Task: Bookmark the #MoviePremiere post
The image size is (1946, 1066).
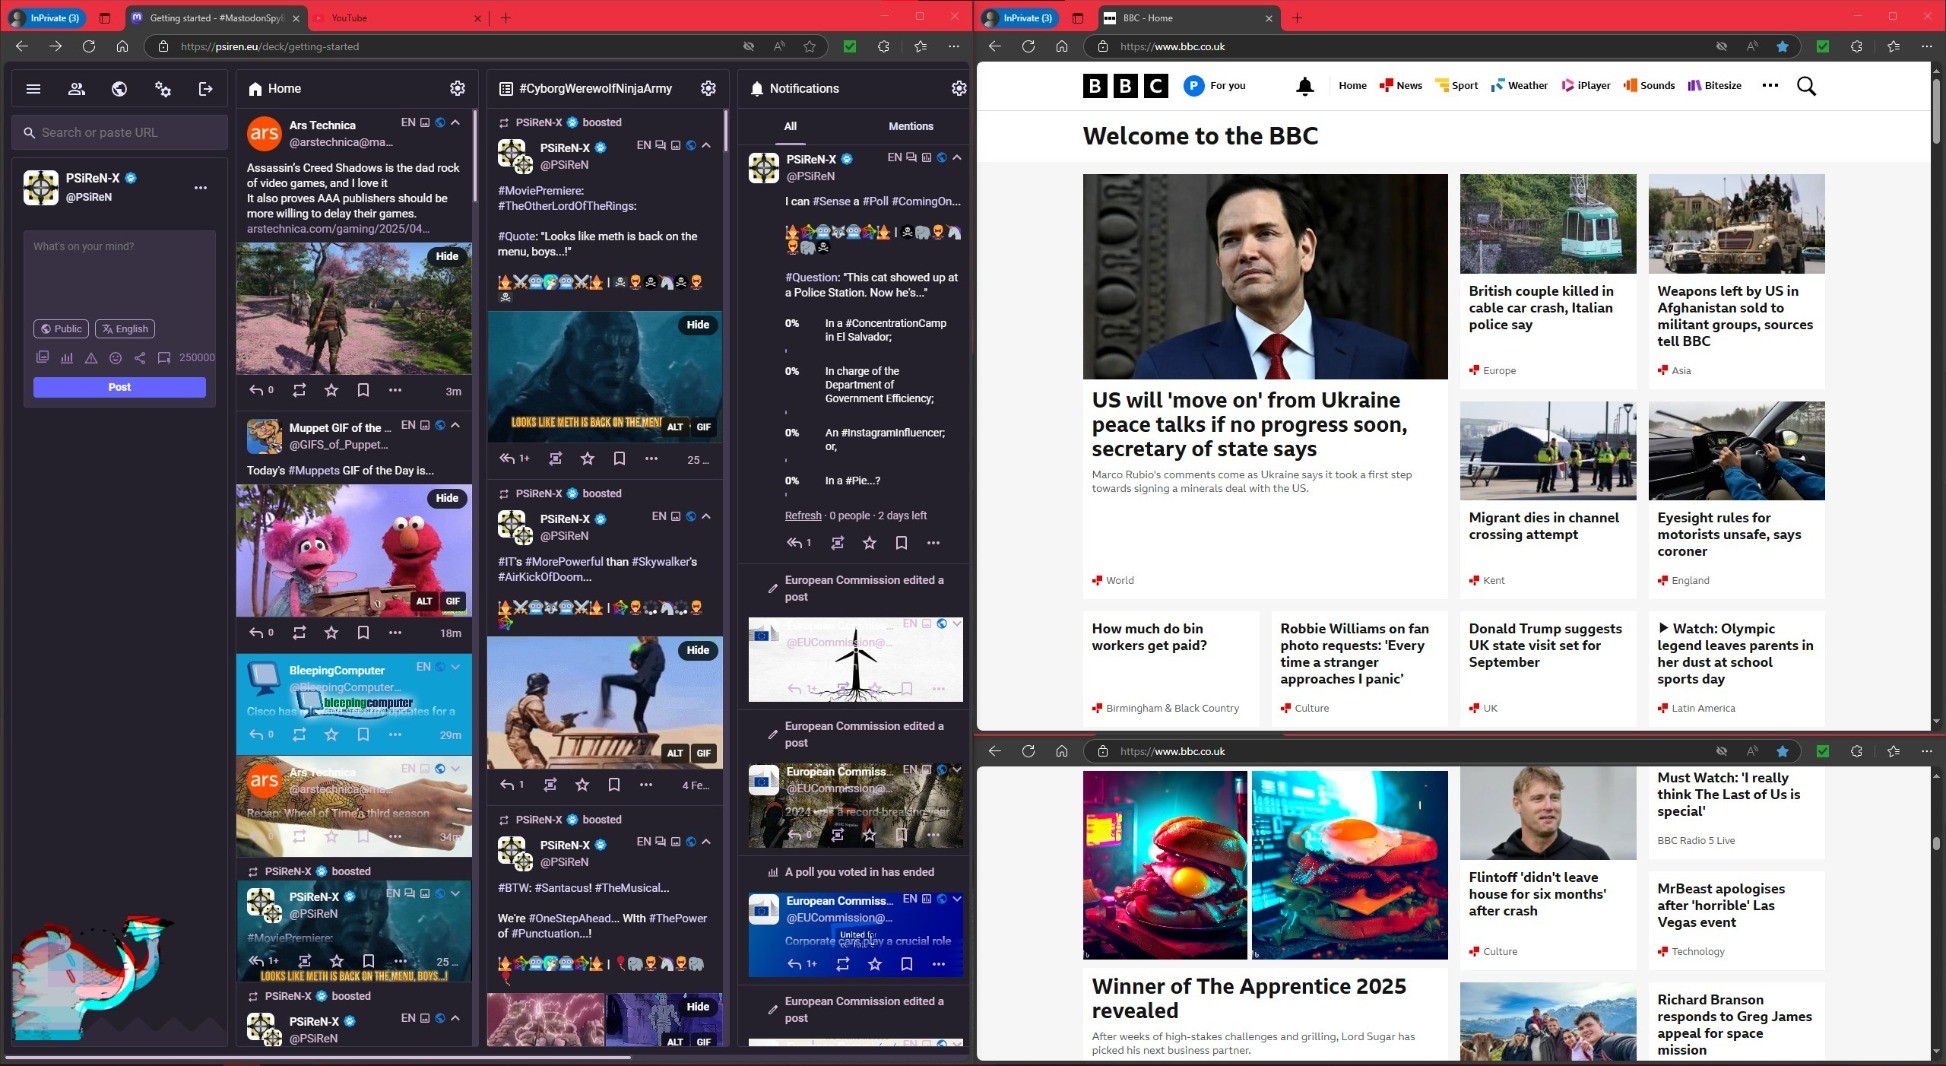Action: pos(619,458)
